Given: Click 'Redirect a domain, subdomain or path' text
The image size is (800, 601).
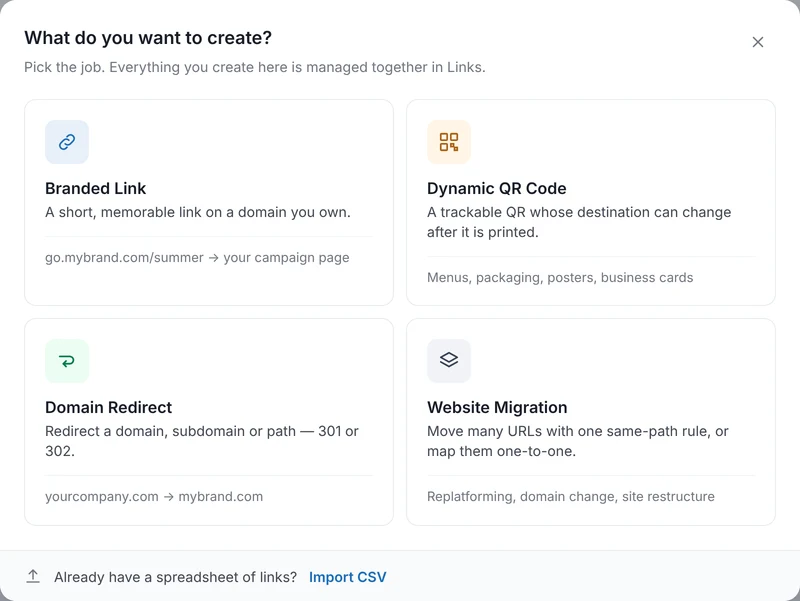Looking at the screenshot, I should tap(202, 441).
